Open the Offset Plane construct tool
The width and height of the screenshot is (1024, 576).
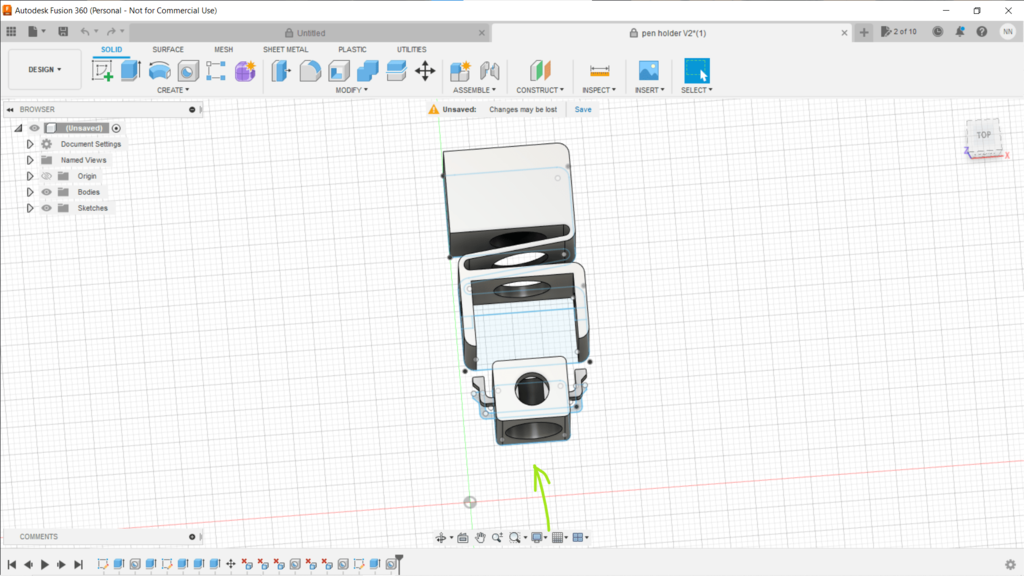(x=540, y=71)
